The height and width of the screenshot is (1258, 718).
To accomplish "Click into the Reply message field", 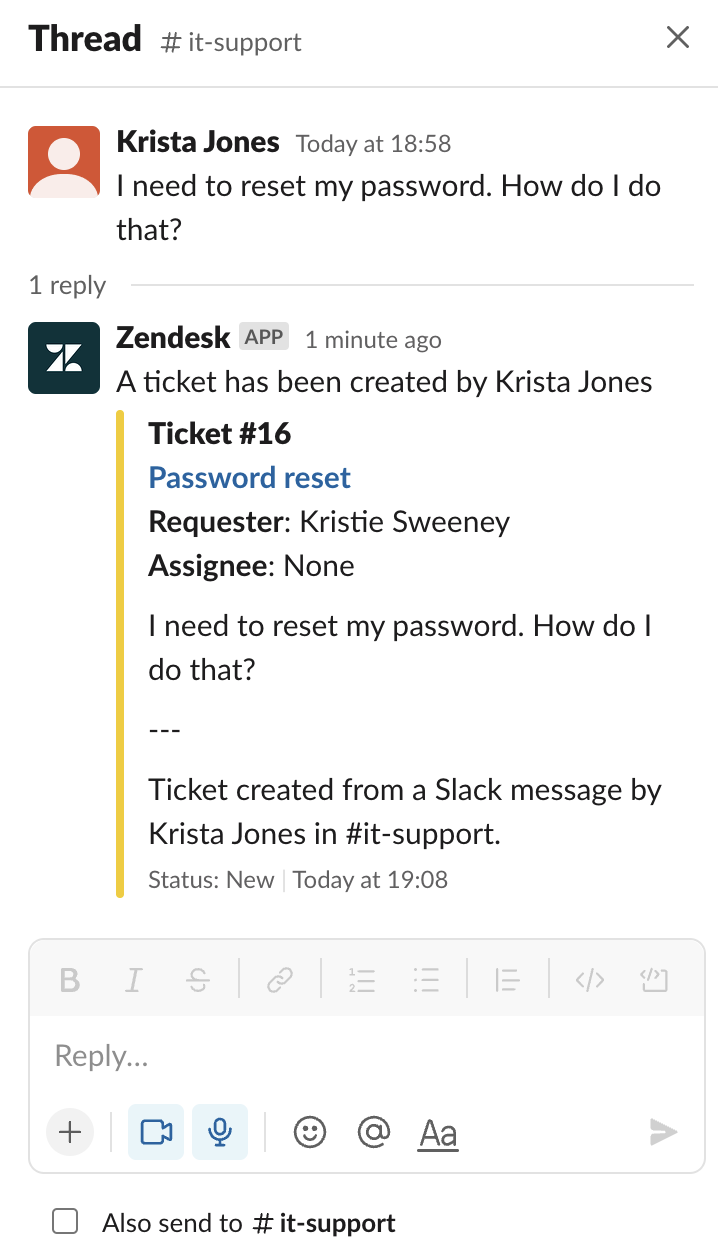I will [x=367, y=1056].
